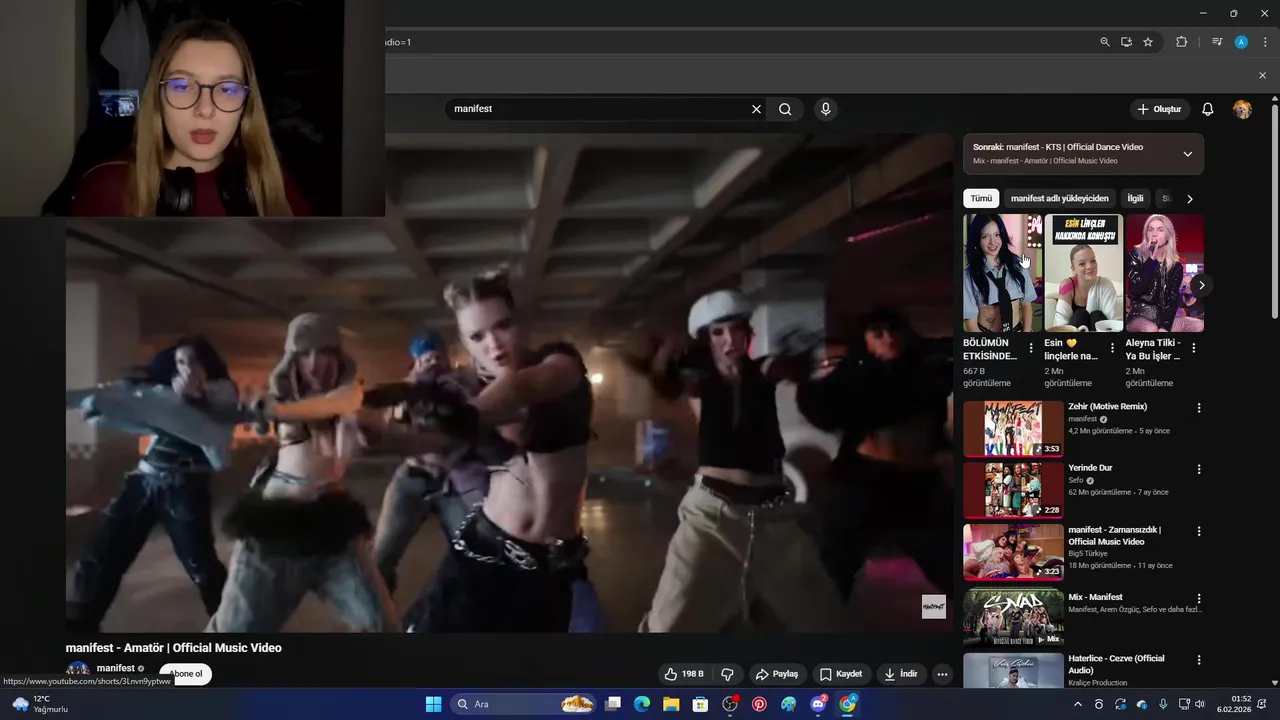The width and height of the screenshot is (1280, 720).
Task: Show more filter chips with right chevron
Action: coord(1189,199)
